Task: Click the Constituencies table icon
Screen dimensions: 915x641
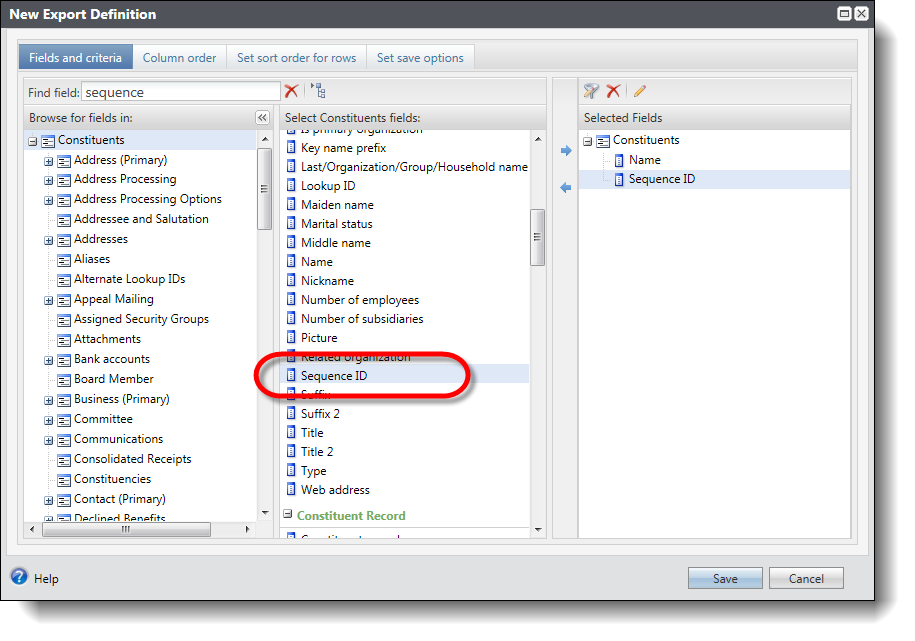Action: pos(64,480)
